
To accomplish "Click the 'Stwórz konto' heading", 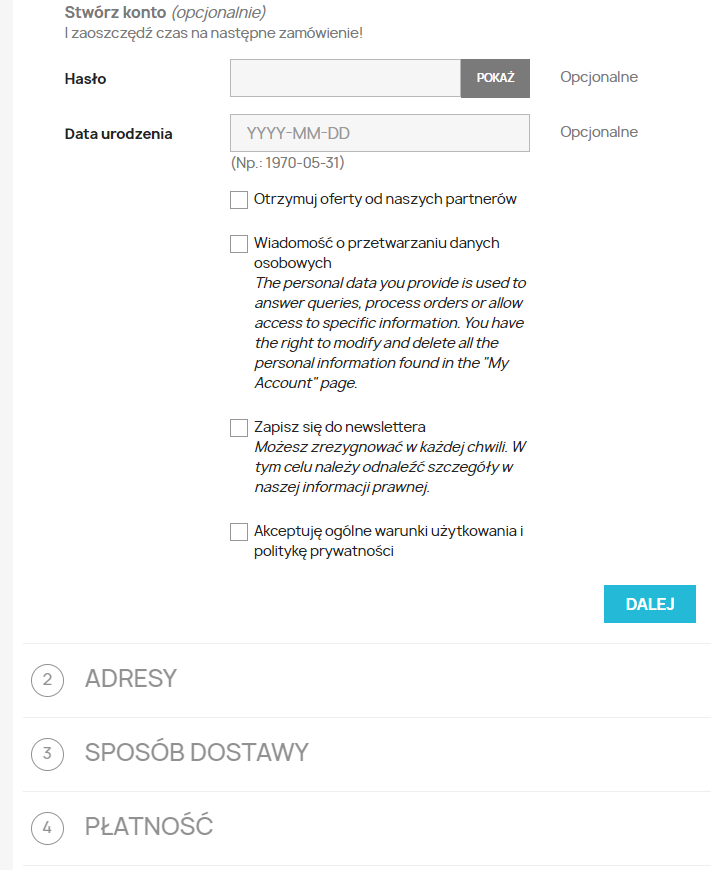I will point(115,12).
